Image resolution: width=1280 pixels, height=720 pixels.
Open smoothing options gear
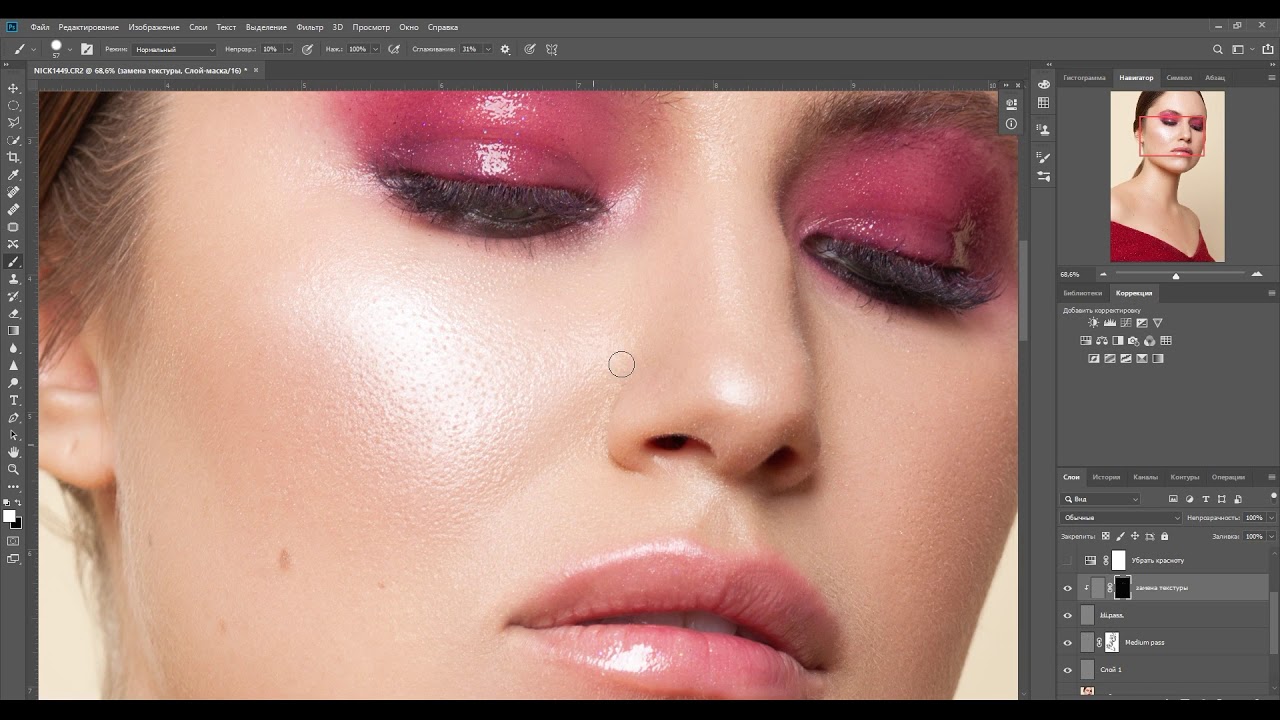pyautogui.click(x=505, y=49)
